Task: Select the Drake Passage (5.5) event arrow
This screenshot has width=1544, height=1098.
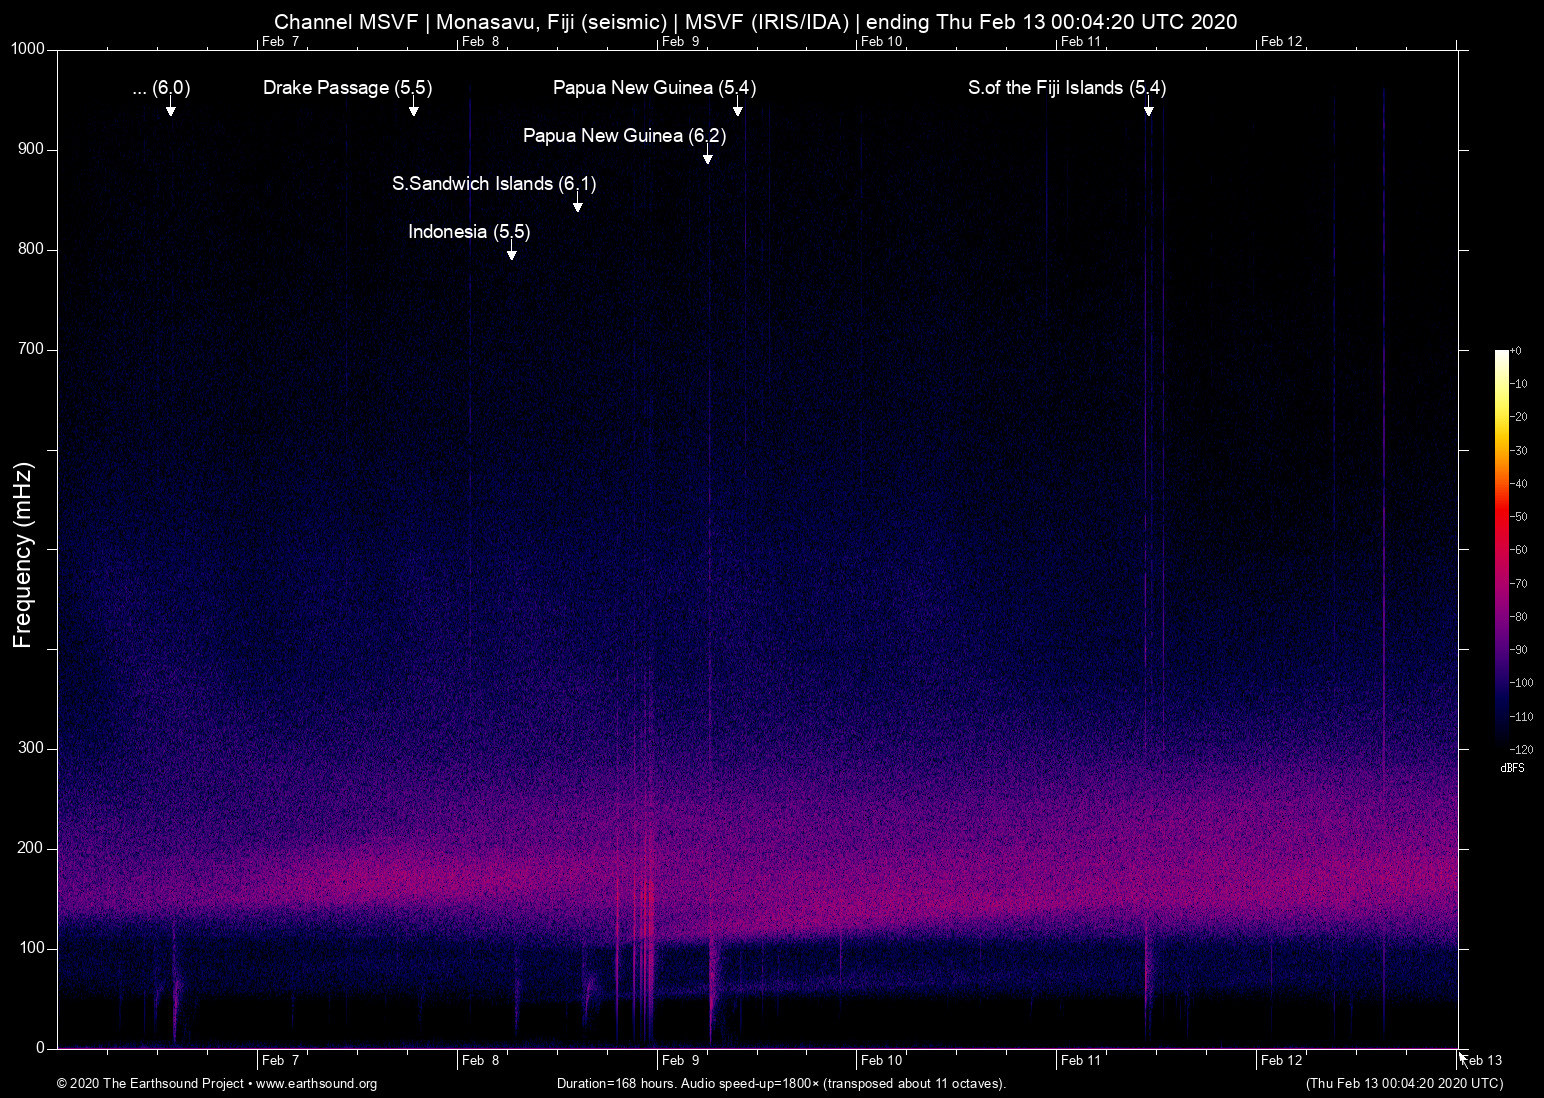Action: click(x=413, y=110)
